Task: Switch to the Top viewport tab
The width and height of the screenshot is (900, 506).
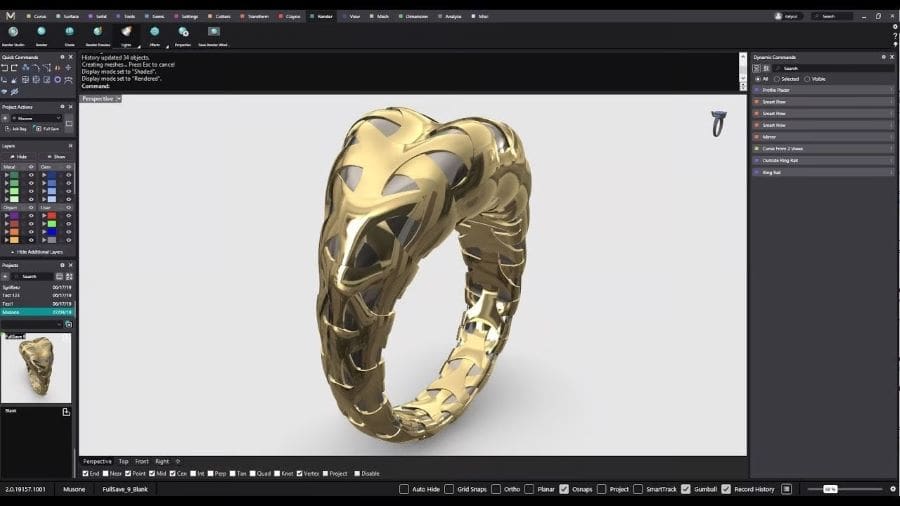Action: coord(123,461)
